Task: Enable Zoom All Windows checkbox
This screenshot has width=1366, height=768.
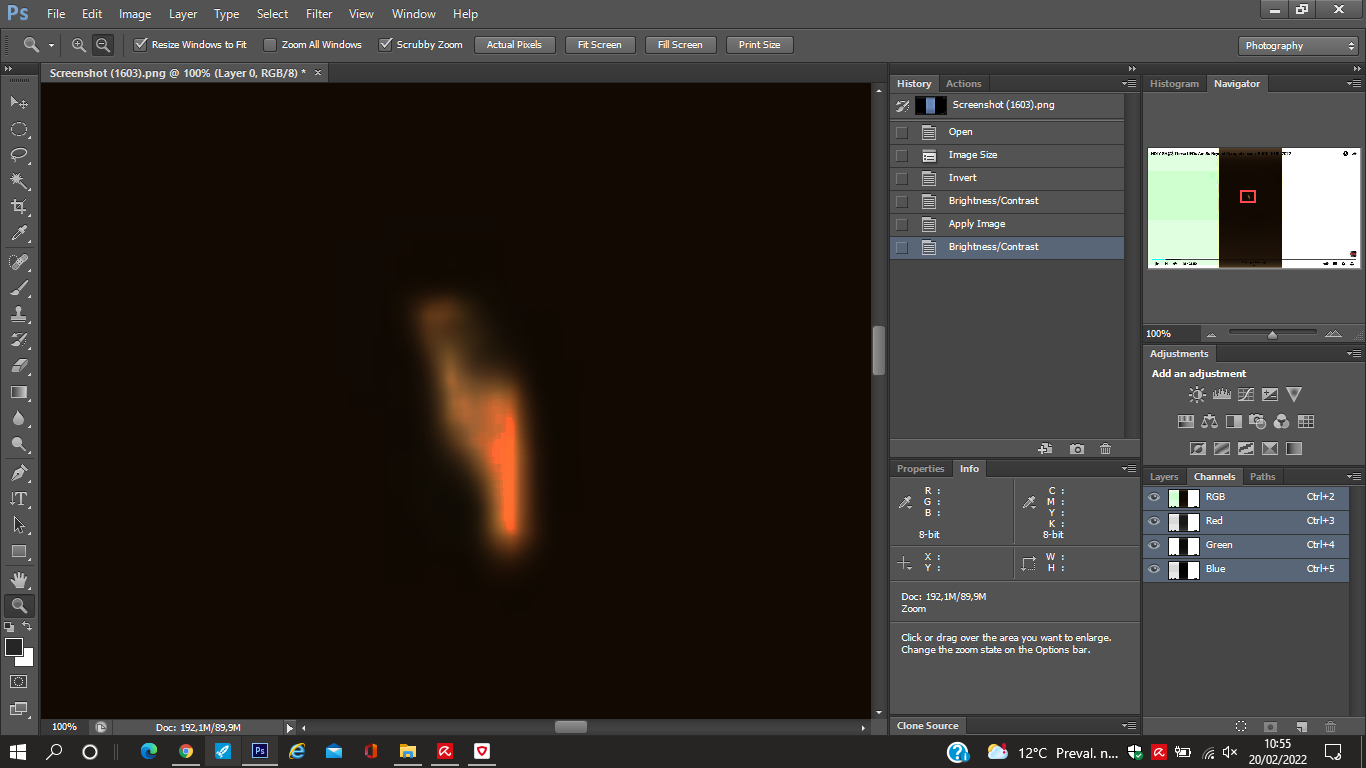Action: [x=270, y=45]
